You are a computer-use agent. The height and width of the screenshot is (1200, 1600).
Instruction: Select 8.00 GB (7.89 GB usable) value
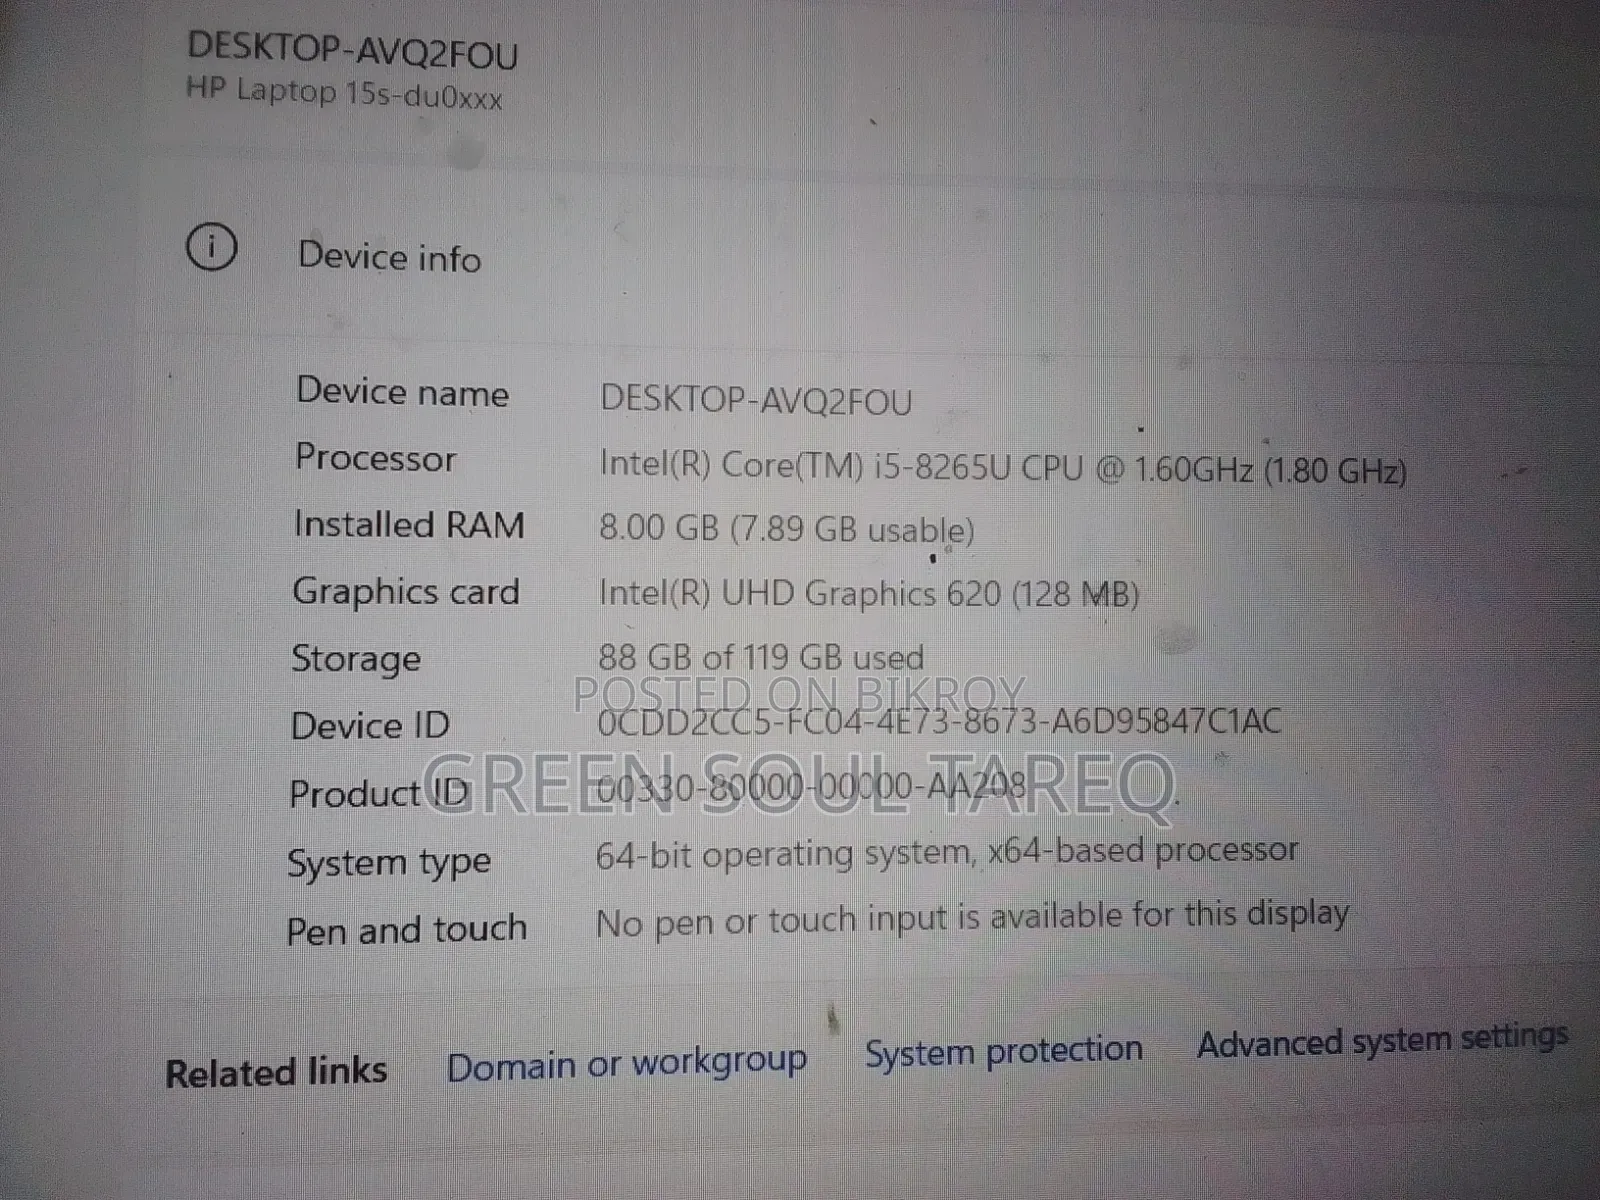[x=786, y=529]
